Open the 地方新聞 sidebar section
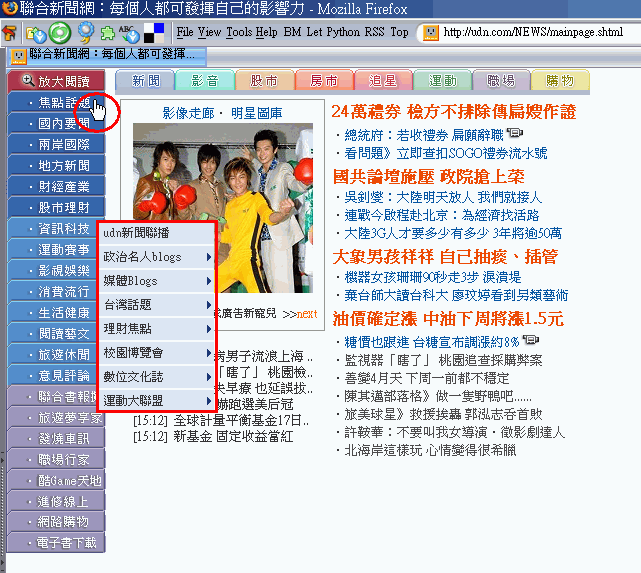The height and width of the screenshot is (573, 641). click(56, 166)
